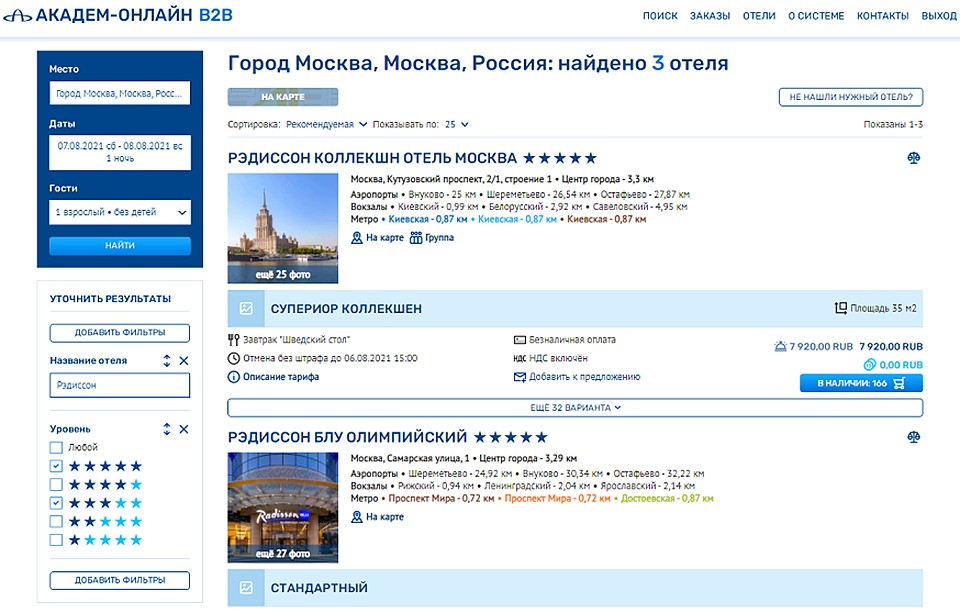Image resolution: width=960 pixels, height=613 pixels.
Task: Open Стандартный room photo icon
Action: tap(246, 588)
